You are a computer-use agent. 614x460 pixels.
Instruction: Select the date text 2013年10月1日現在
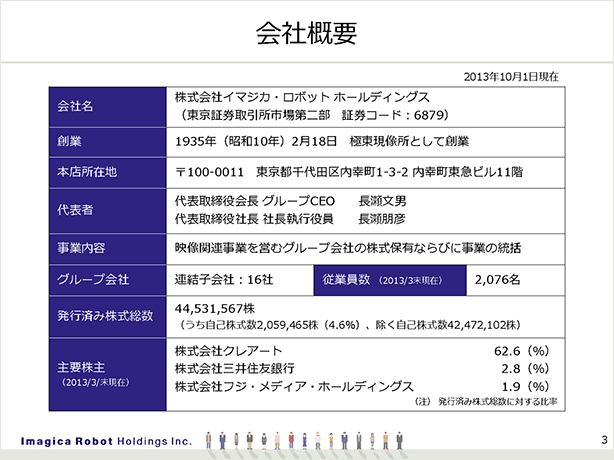click(x=511, y=77)
